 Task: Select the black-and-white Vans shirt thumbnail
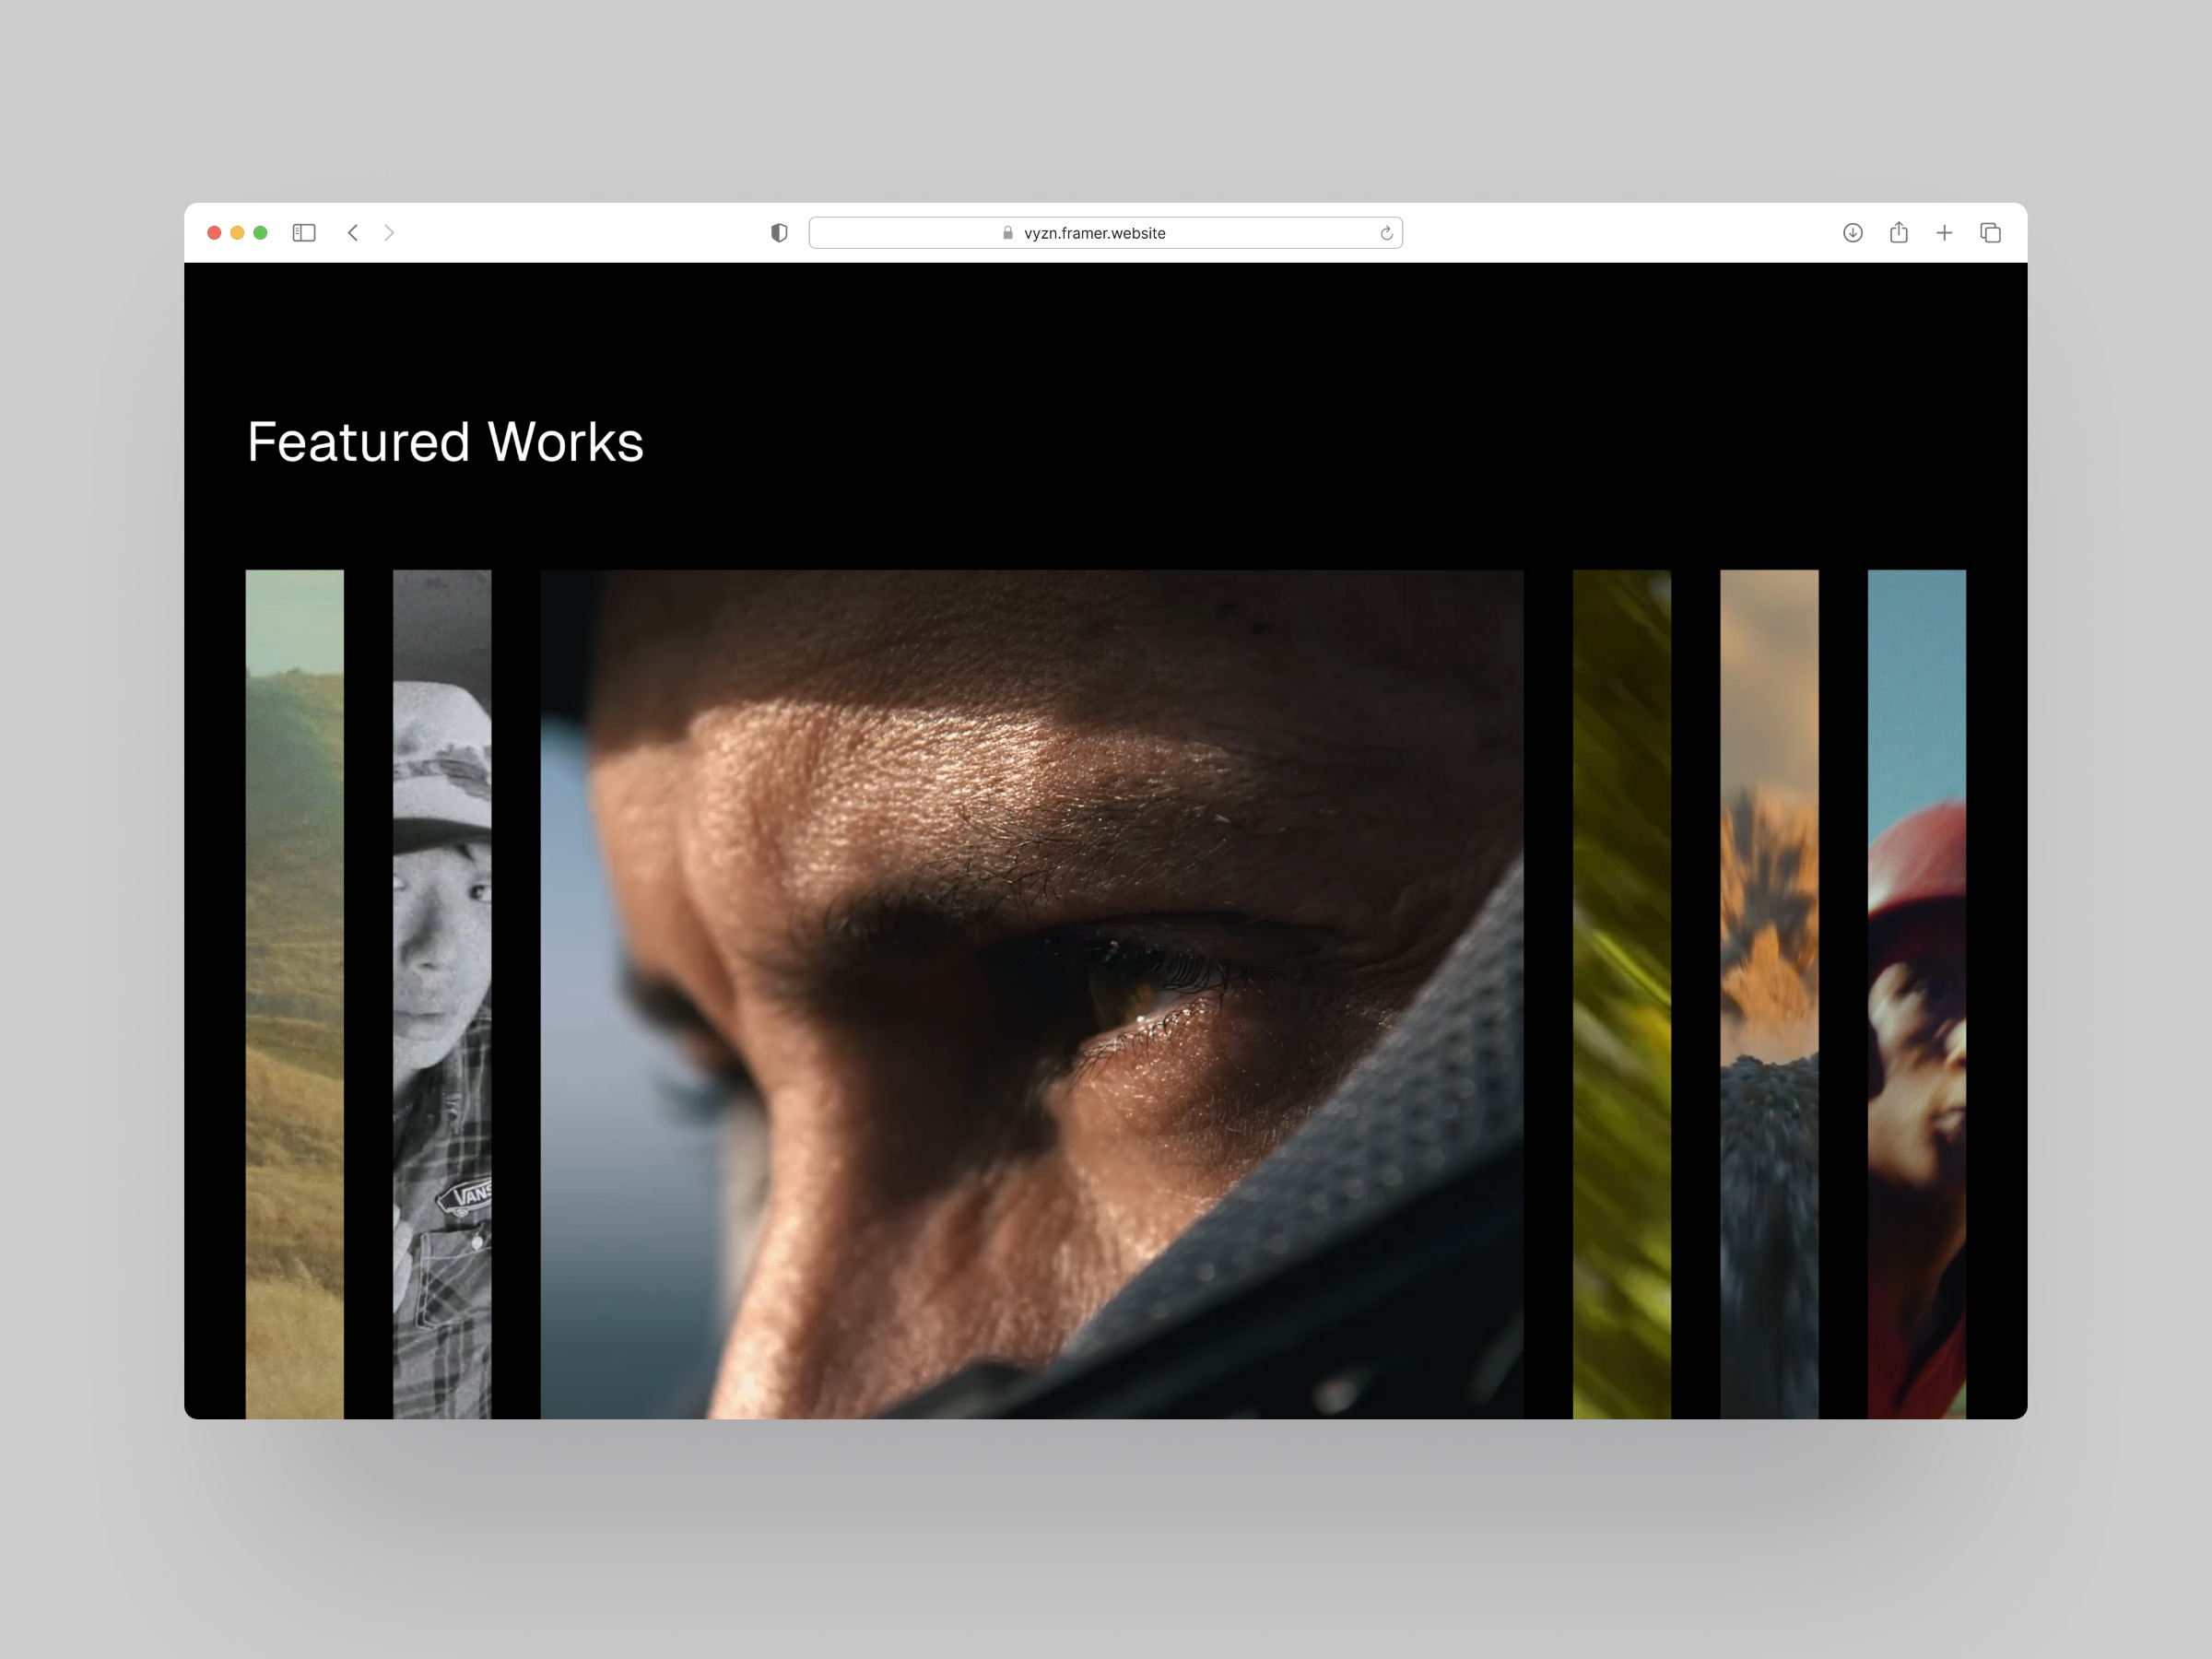tap(442, 993)
